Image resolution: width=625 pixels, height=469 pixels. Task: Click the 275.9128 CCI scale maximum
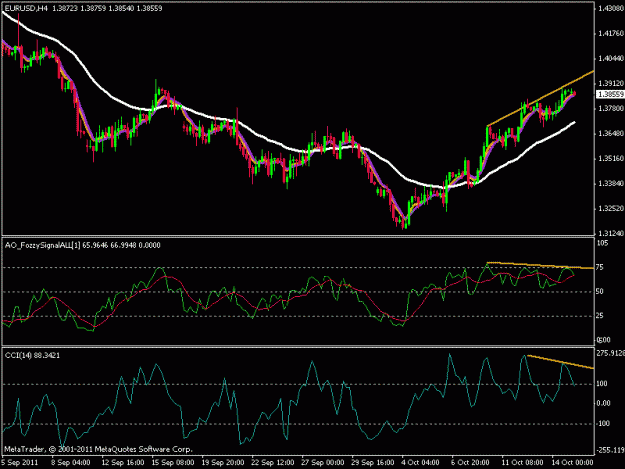pos(610,353)
